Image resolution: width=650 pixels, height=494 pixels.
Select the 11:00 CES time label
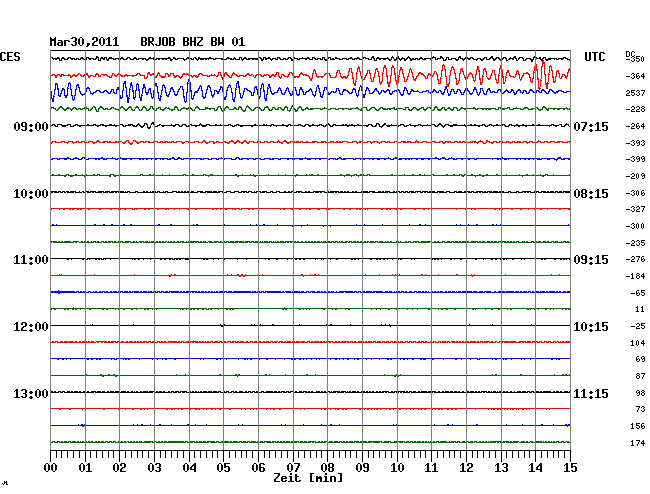(x=31, y=260)
